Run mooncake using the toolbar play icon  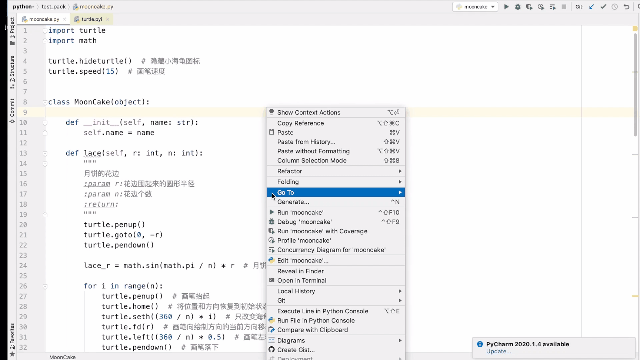coord(506,7)
